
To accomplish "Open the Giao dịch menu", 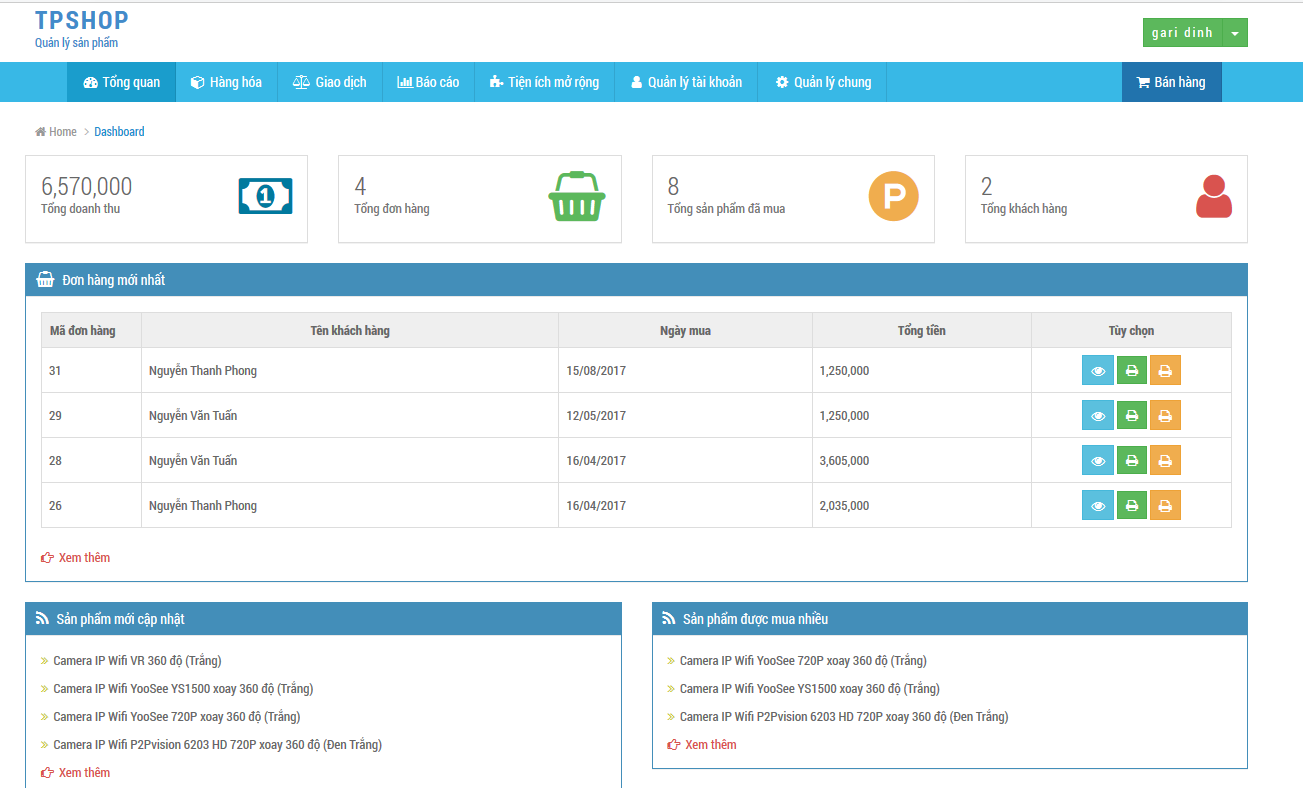I will (329, 82).
